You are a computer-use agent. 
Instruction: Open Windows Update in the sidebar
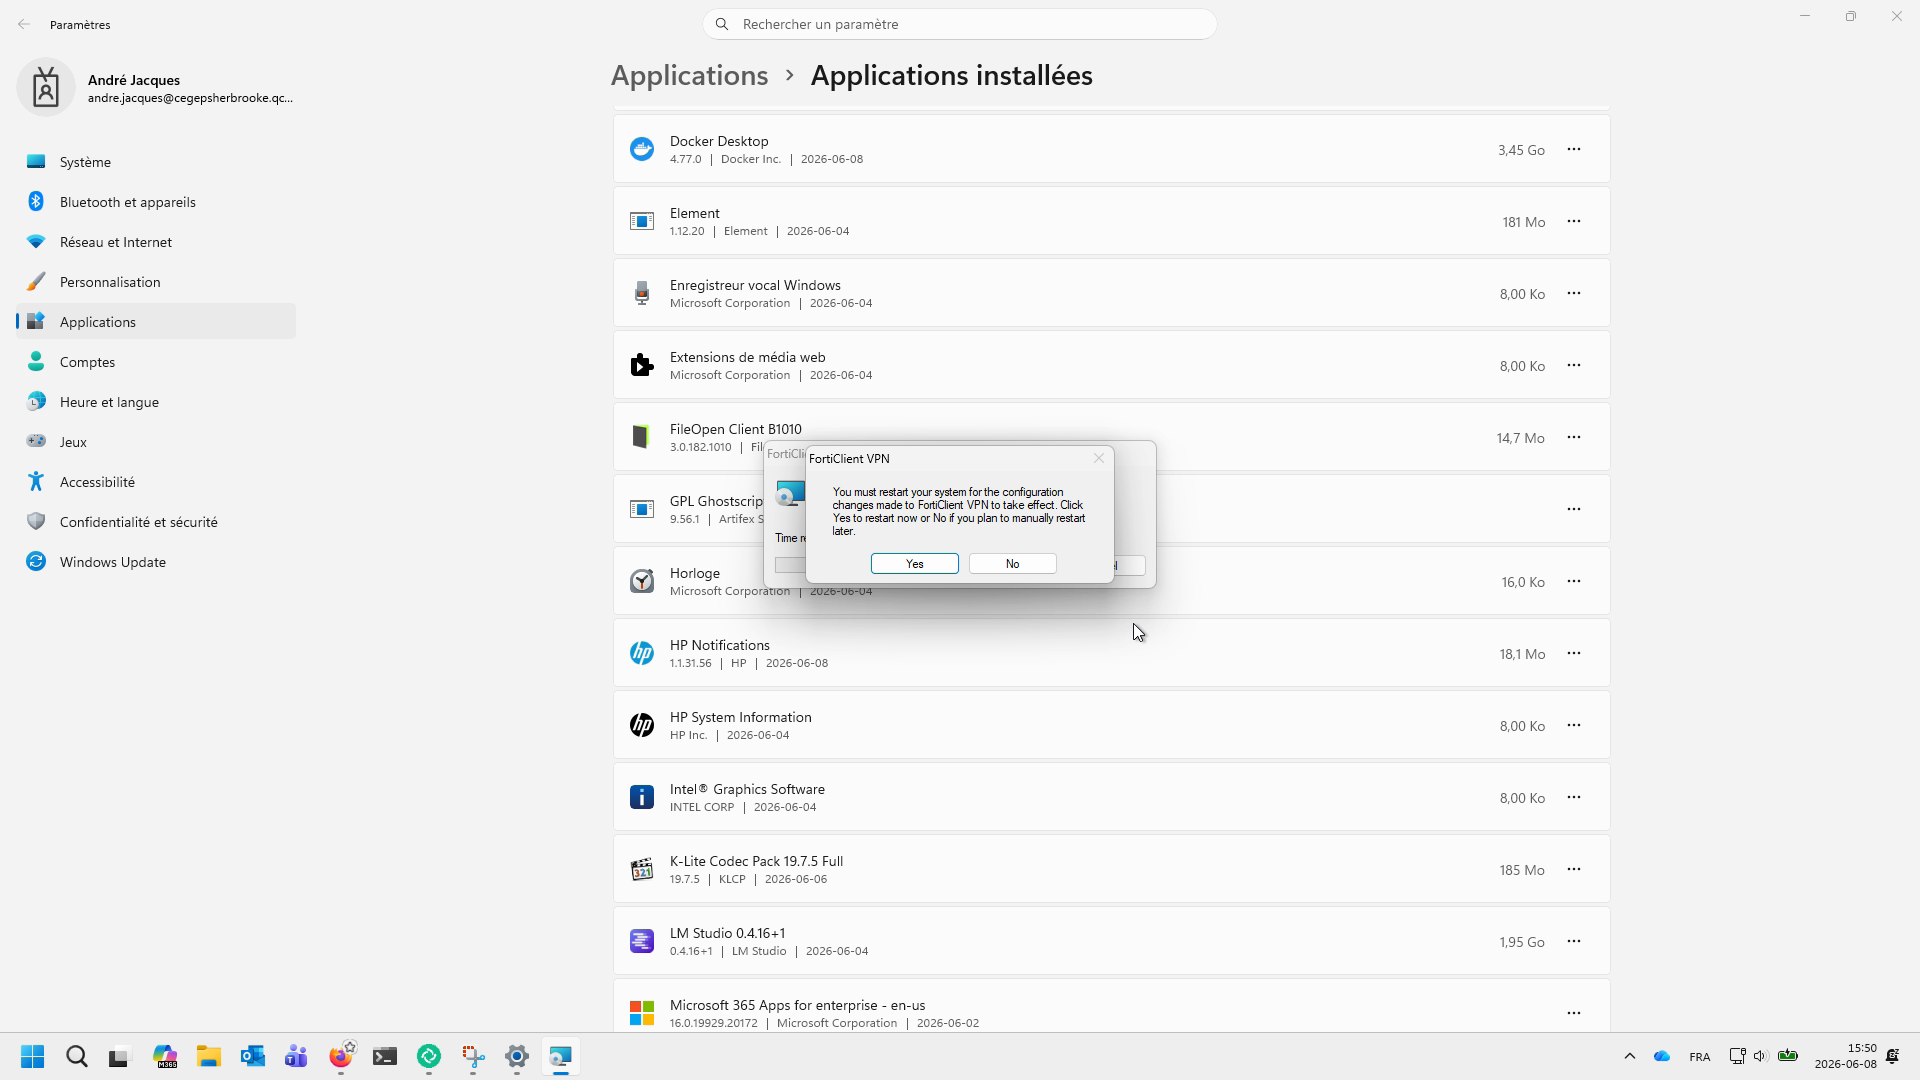coord(156,562)
